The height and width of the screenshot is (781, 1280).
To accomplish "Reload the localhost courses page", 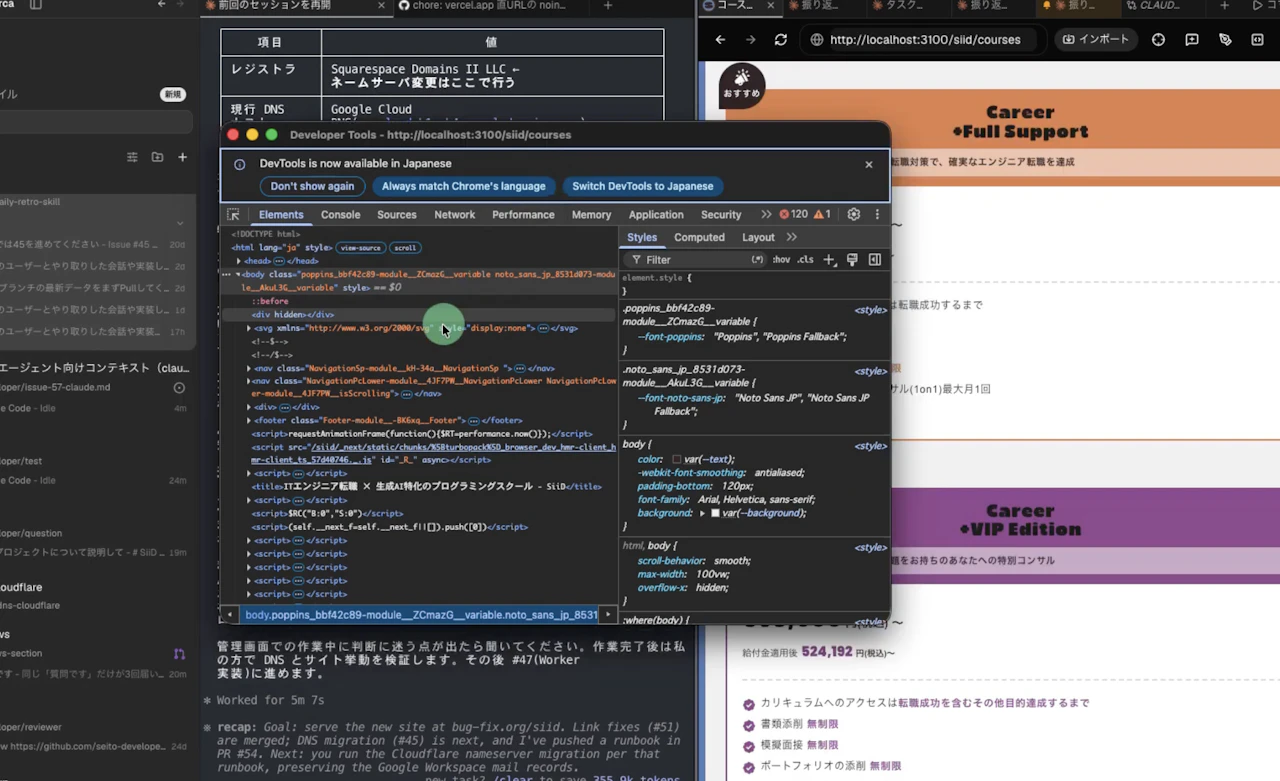I will 781,40.
